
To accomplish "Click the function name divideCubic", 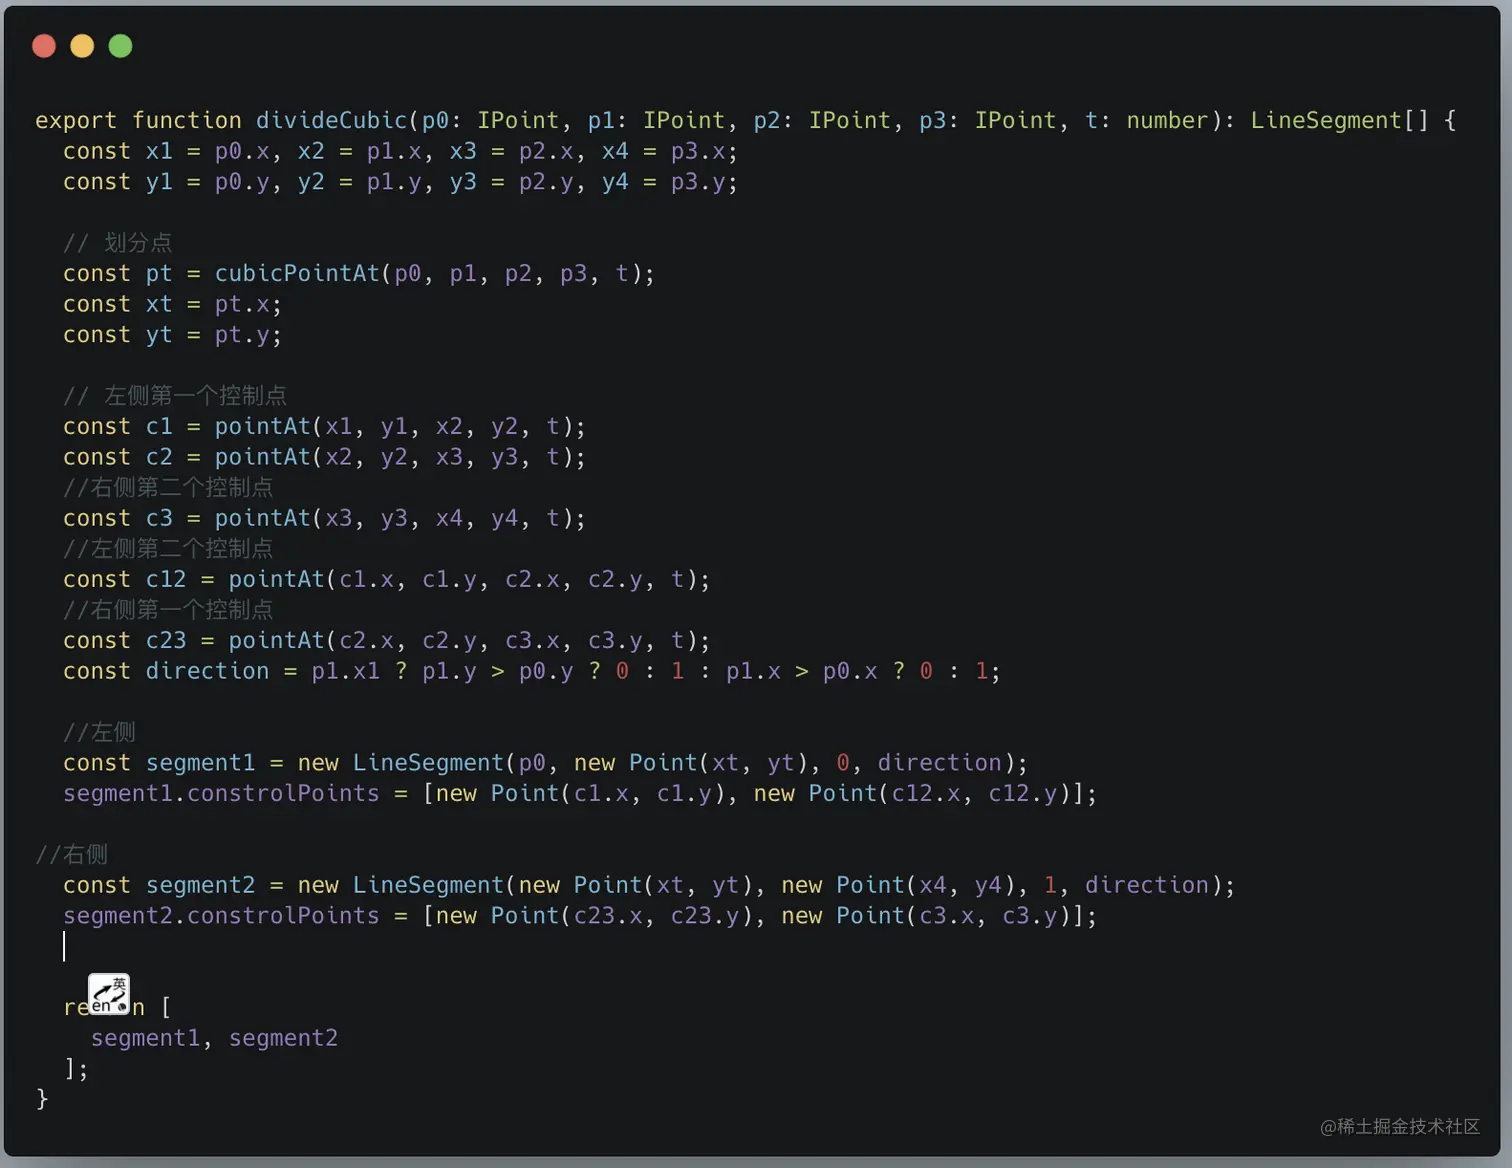I will coord(332,120).
